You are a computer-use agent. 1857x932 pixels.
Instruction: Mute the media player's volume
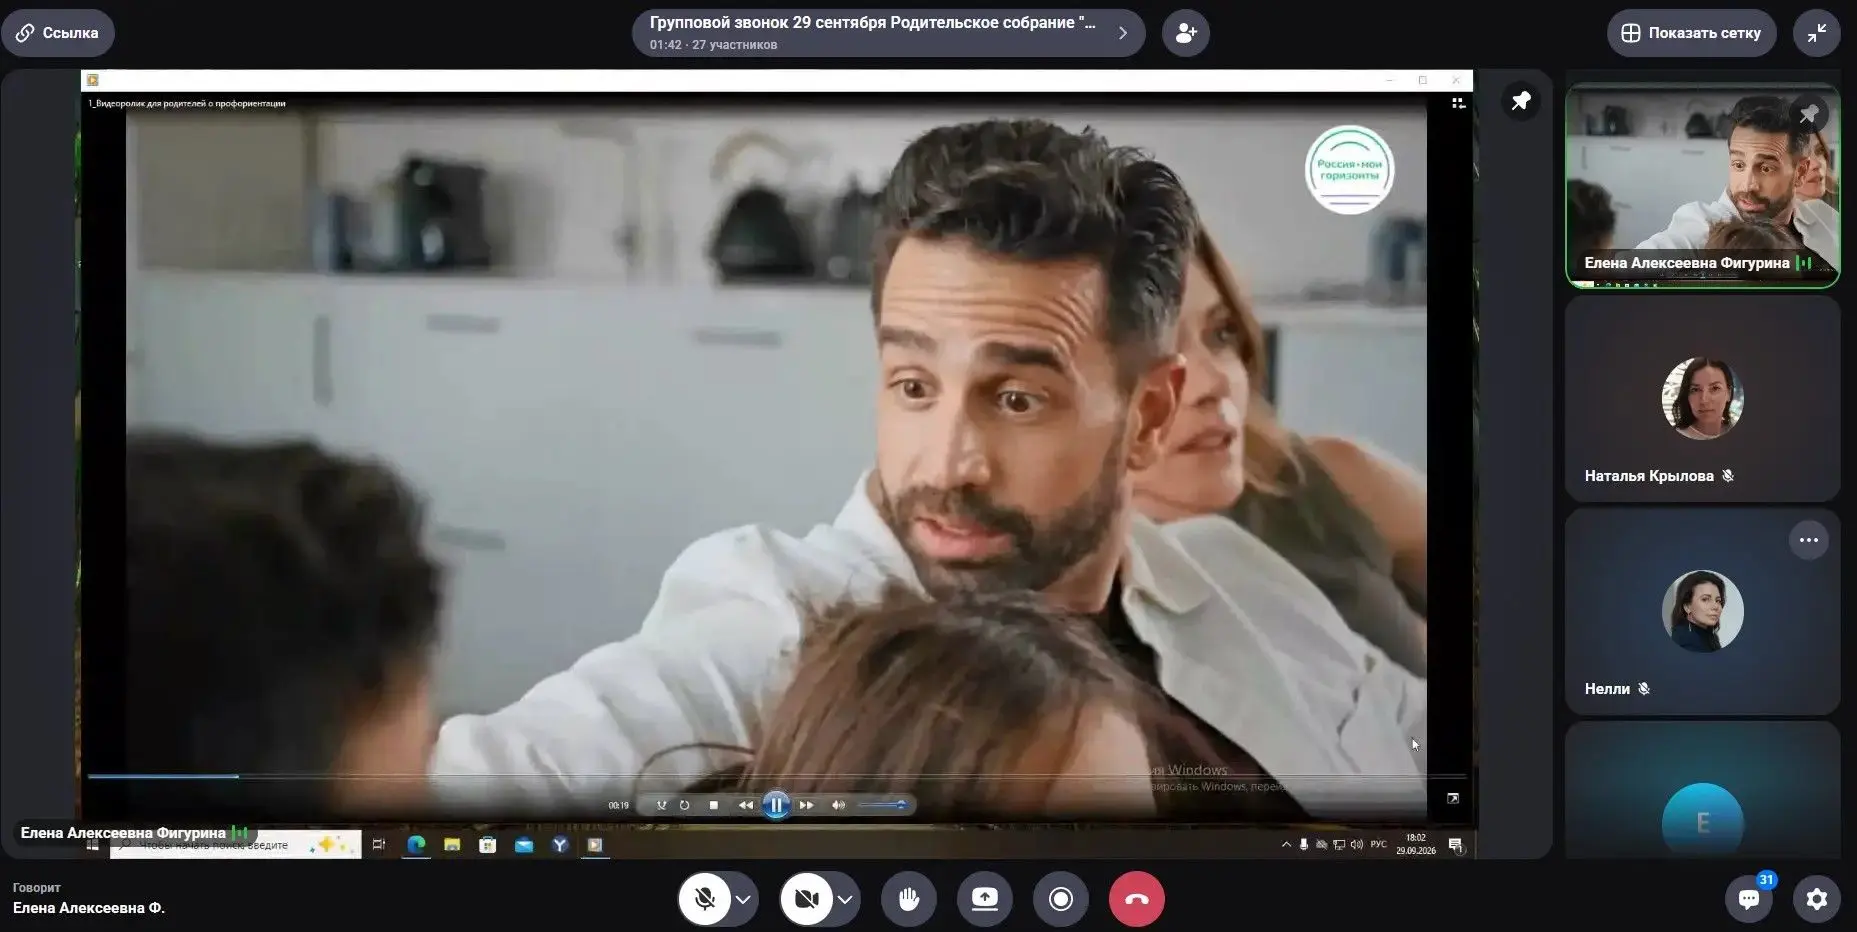click(x=839, y=805)
